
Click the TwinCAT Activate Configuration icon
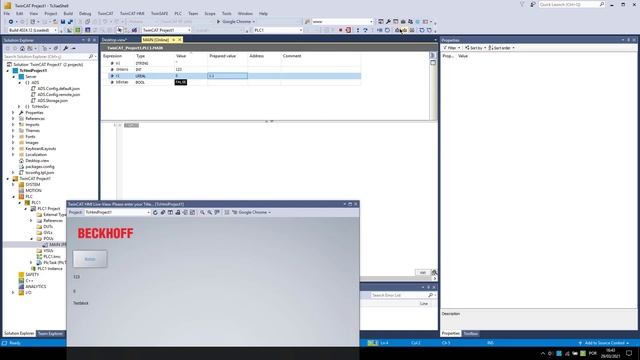tap(69, 30)
